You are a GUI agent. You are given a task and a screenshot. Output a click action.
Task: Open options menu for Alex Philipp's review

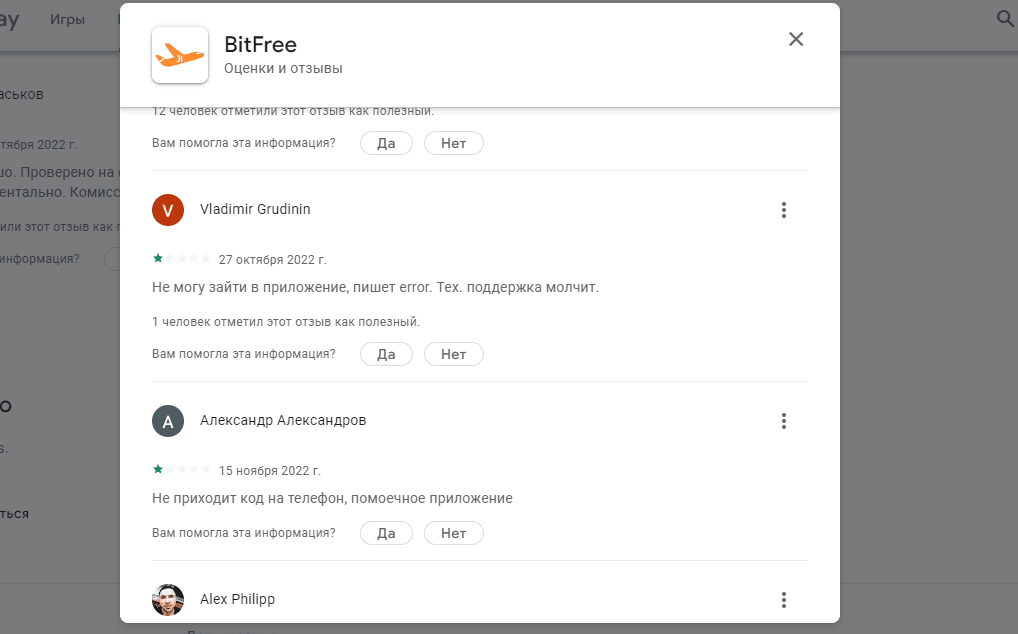pyautogui.click(x=784, y=600)
